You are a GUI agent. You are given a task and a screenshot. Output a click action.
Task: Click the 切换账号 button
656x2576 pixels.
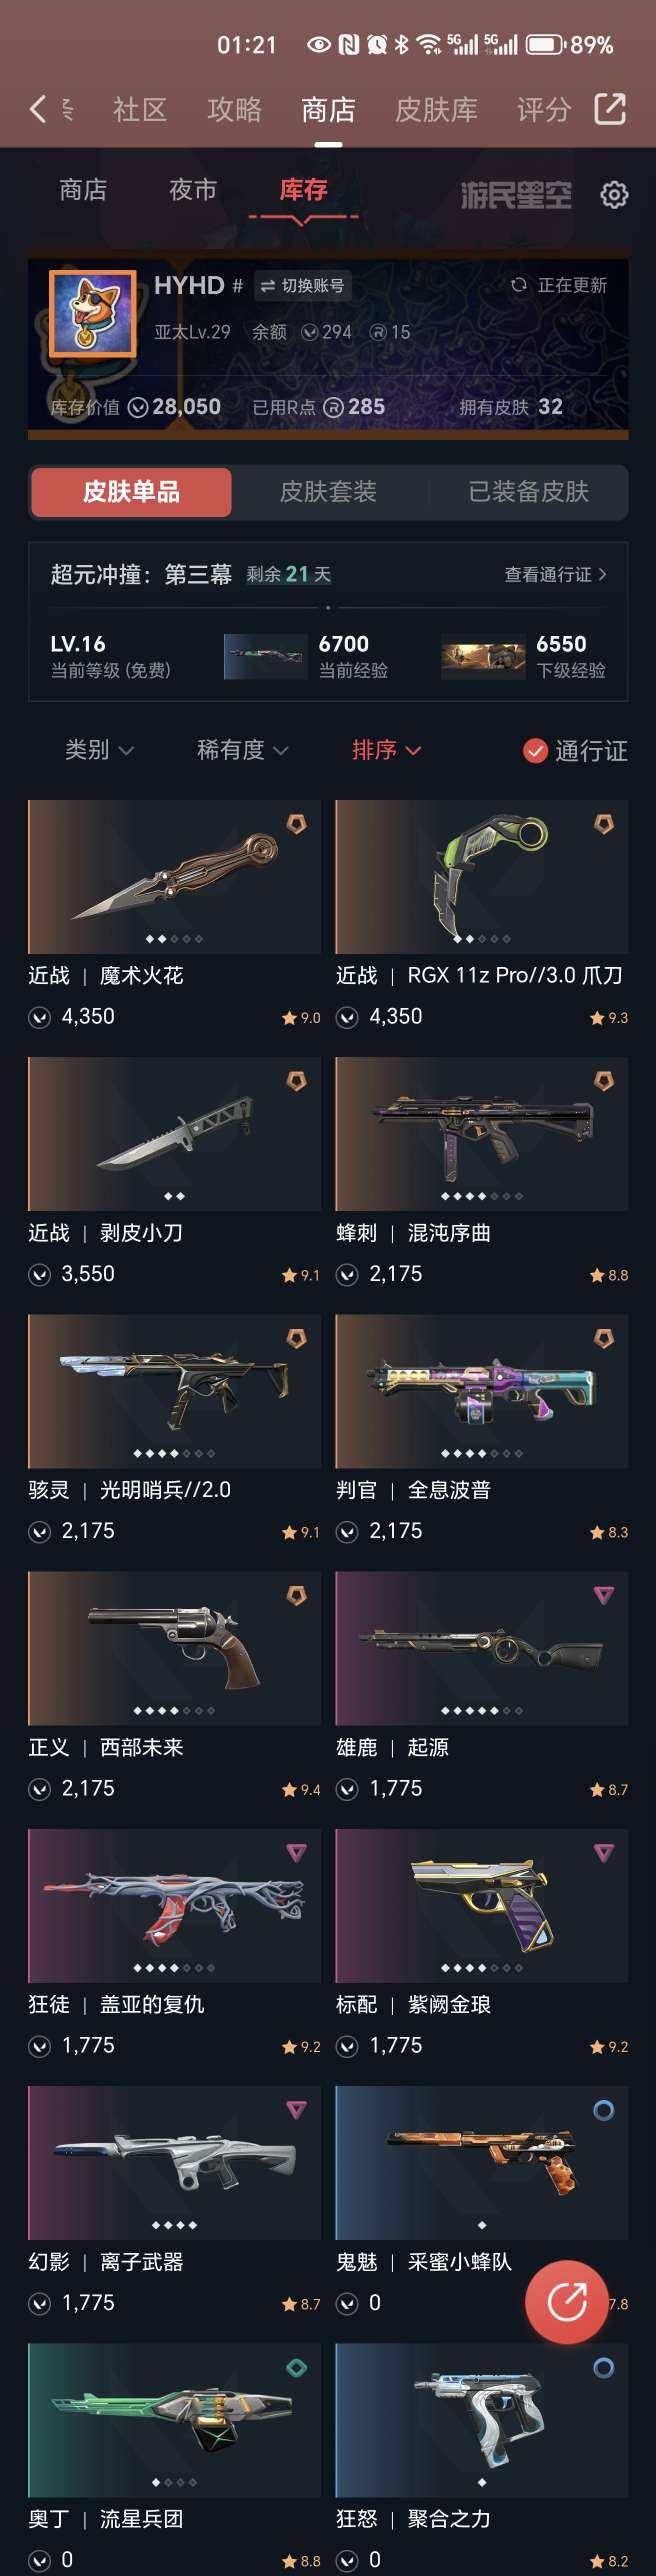302,286
